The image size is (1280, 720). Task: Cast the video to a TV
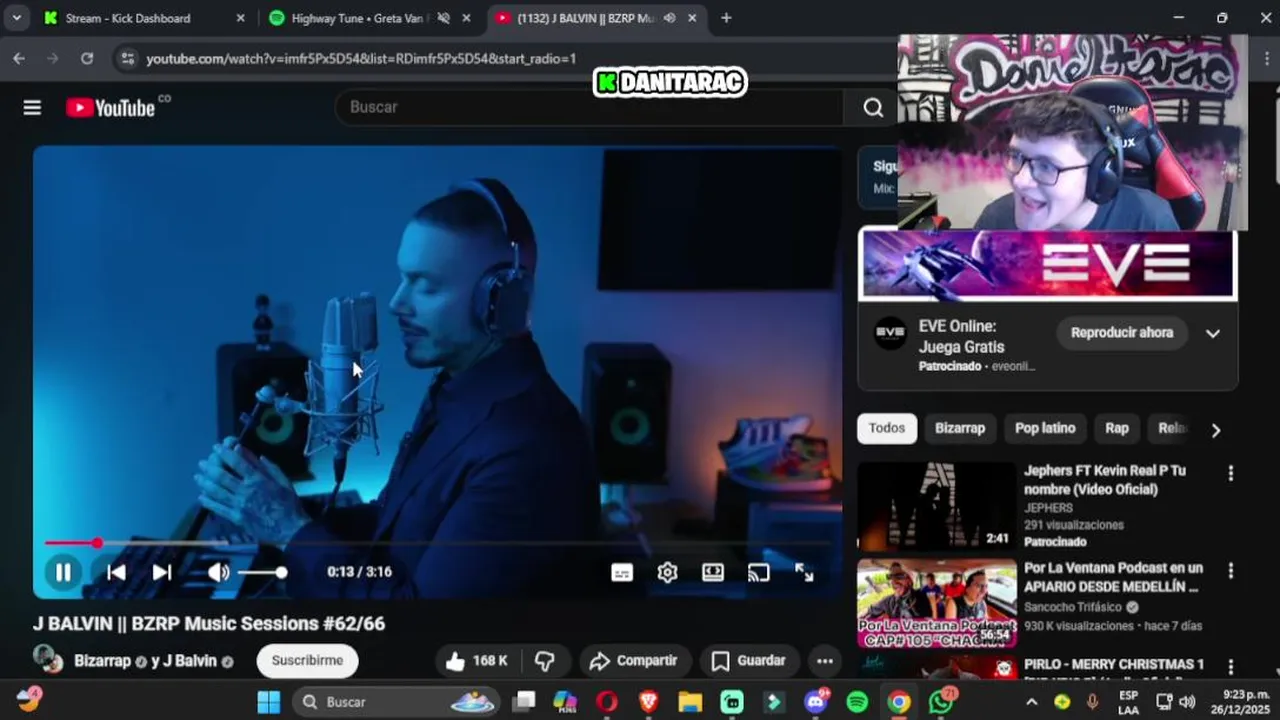[759, 572]
